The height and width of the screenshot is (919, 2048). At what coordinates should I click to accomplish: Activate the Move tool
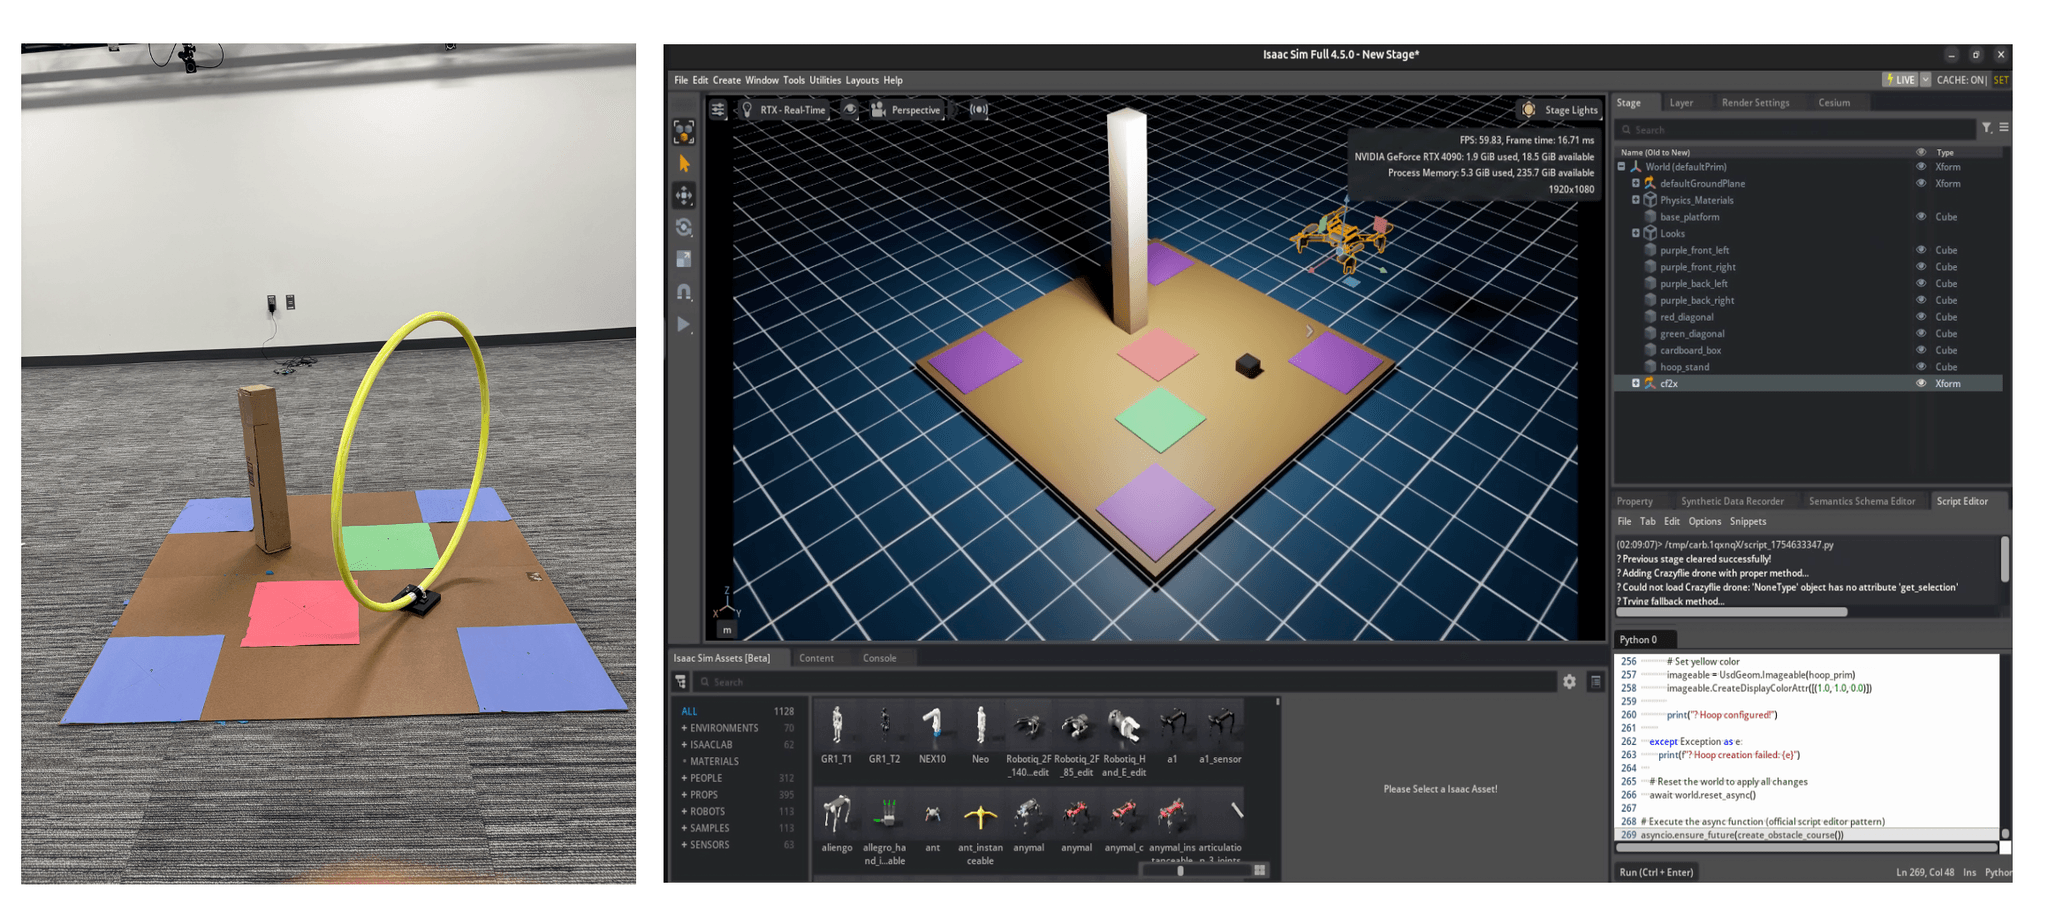pyautogui.click(x=684, y=196)
